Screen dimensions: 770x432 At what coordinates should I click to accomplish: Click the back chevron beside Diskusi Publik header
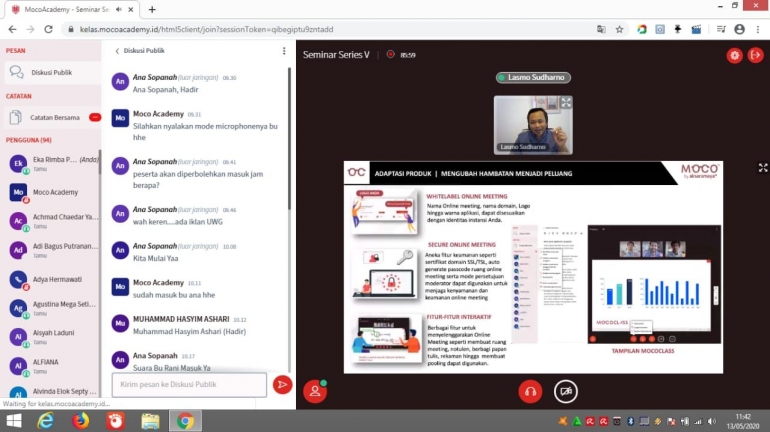pos(117,51)
